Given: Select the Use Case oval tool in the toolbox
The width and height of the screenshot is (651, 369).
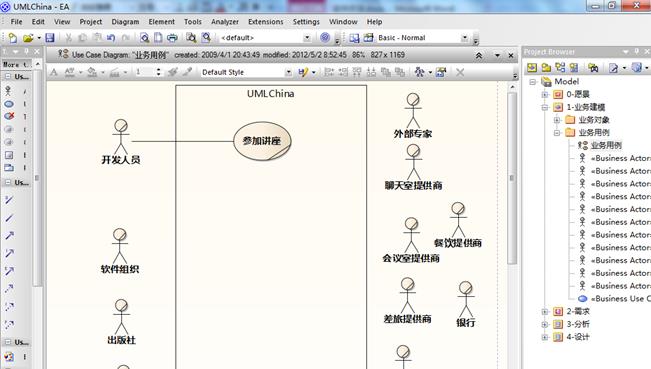Looking at the screenshot, I should click(x=9, y=104).
